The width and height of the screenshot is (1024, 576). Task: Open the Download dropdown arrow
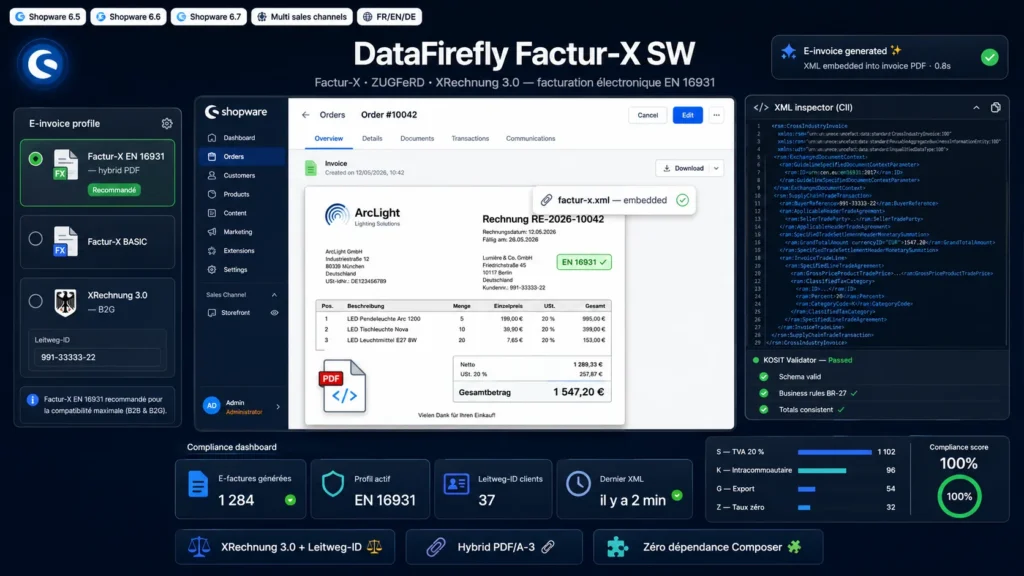[x=716, y=168]
